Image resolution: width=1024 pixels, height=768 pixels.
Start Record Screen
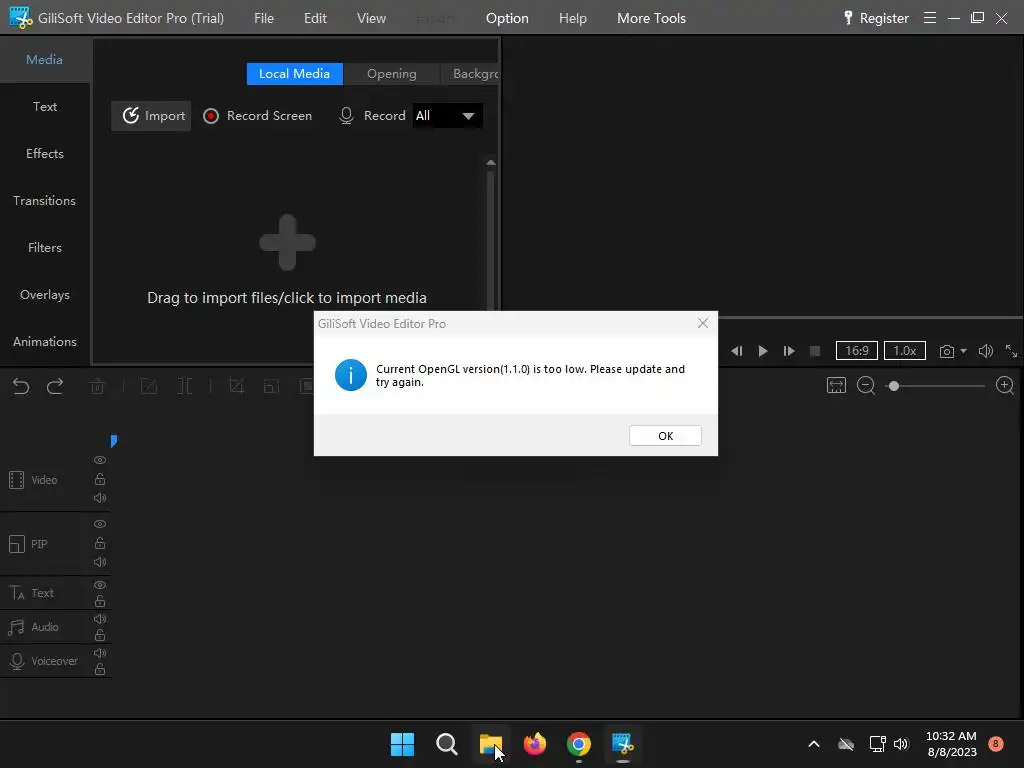[x=257, y=116]
